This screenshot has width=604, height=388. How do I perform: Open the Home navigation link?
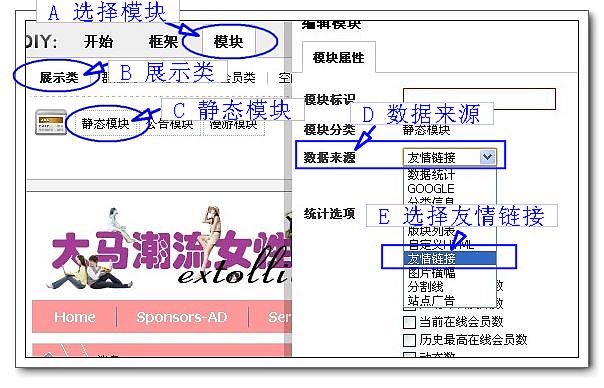[x=74, y=317]
